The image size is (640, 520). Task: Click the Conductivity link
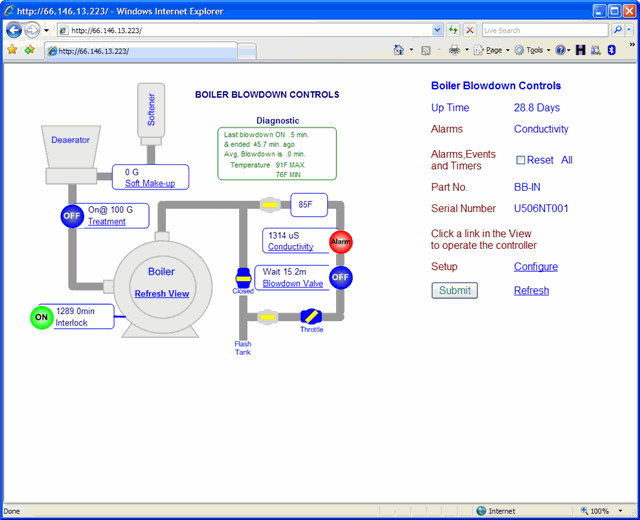(290, 247)
